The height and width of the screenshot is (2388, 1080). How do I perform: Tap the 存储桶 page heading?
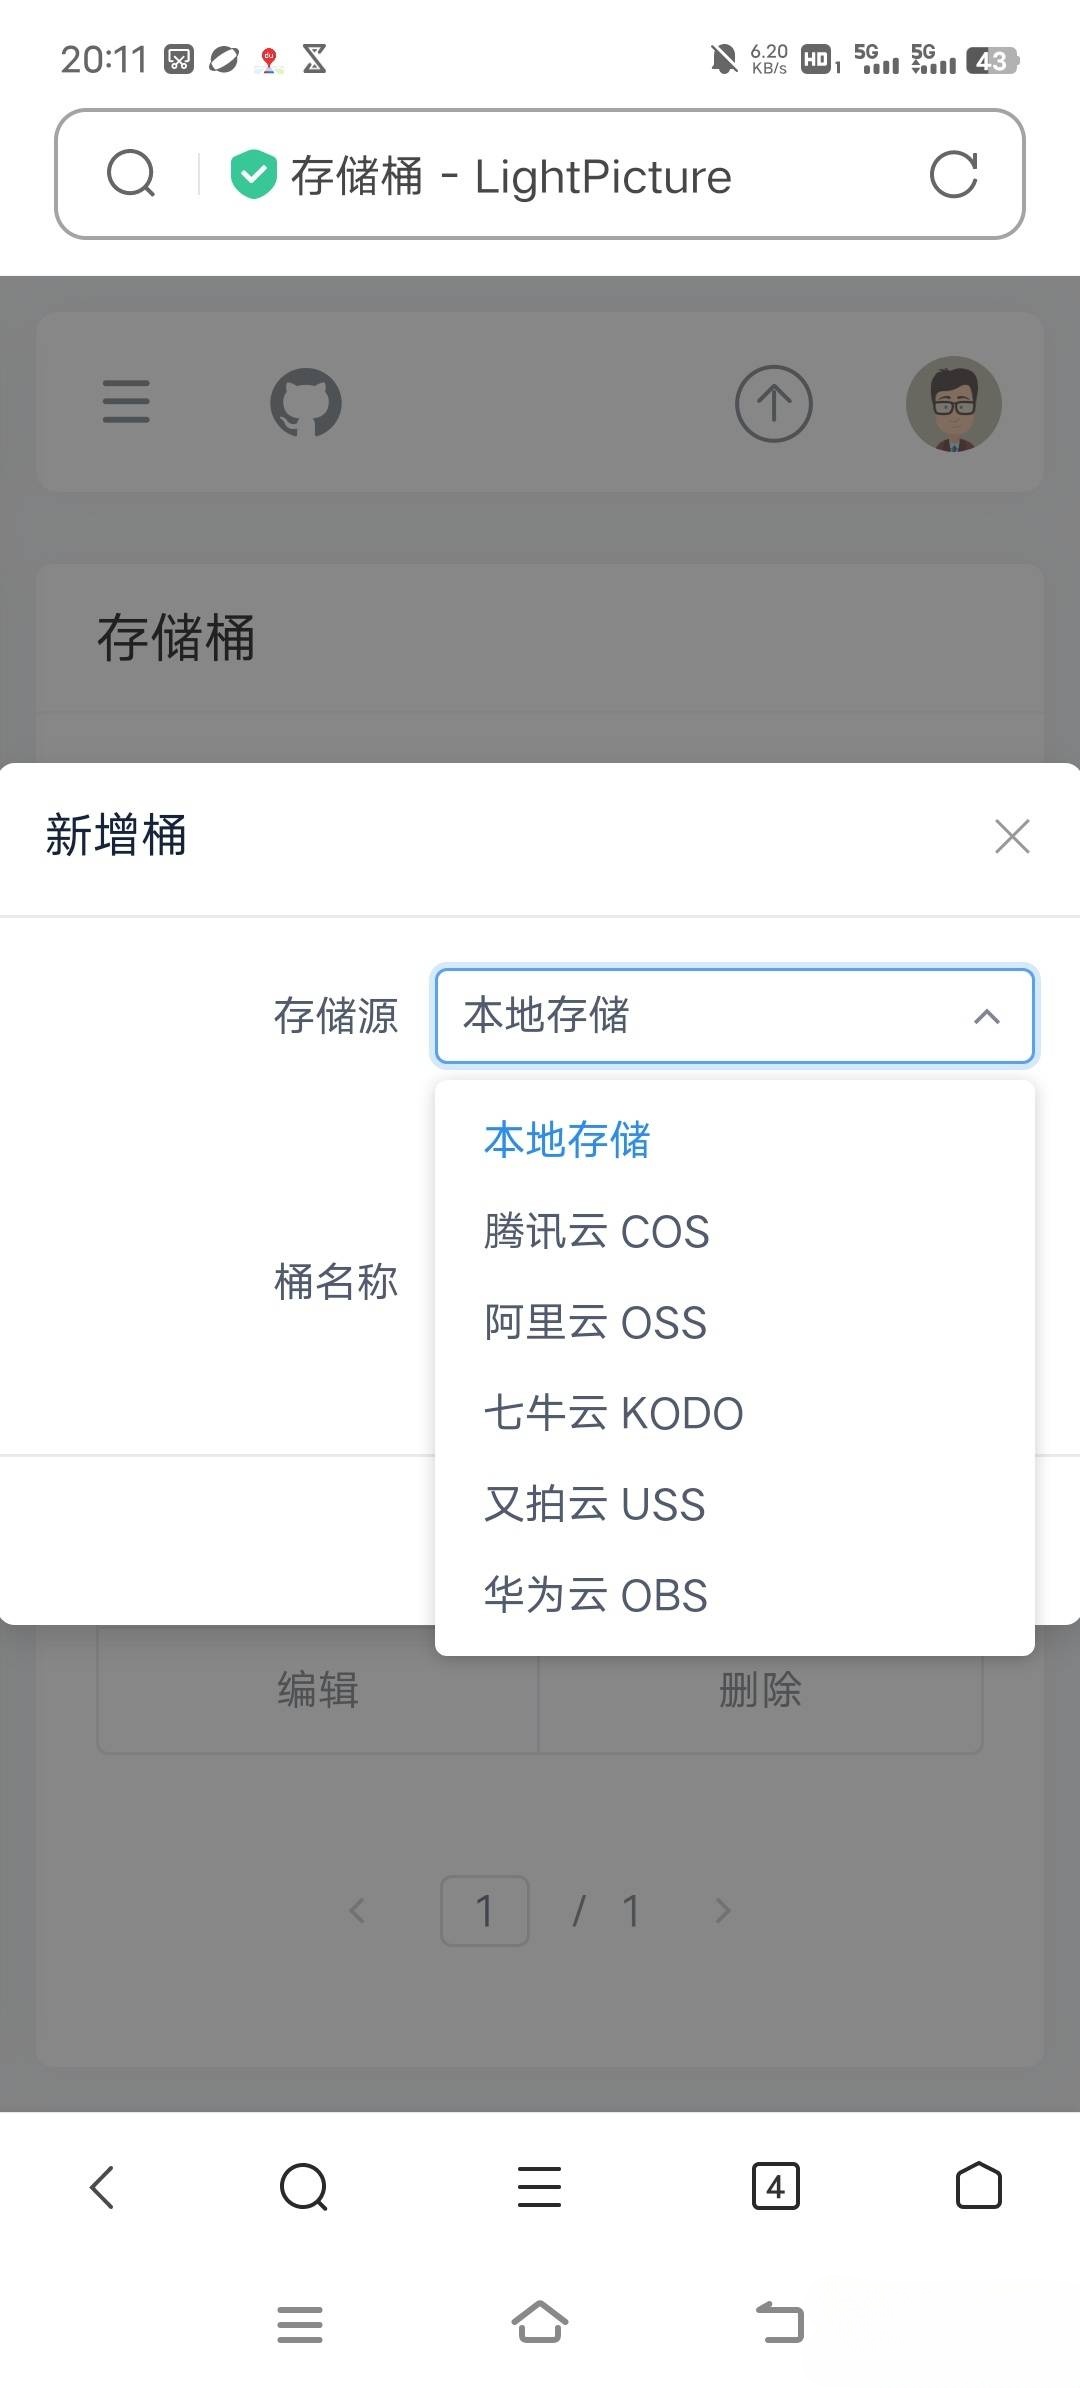coord(176,637)
